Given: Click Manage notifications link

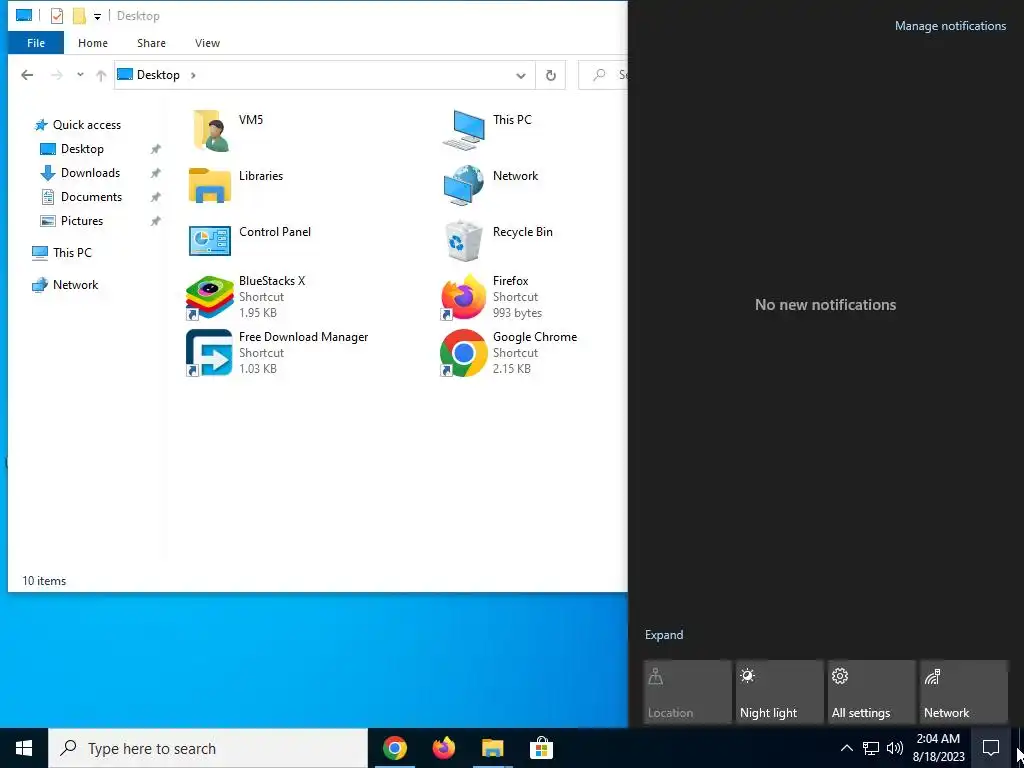Looking at the screenshot, I should coord(950,26).
